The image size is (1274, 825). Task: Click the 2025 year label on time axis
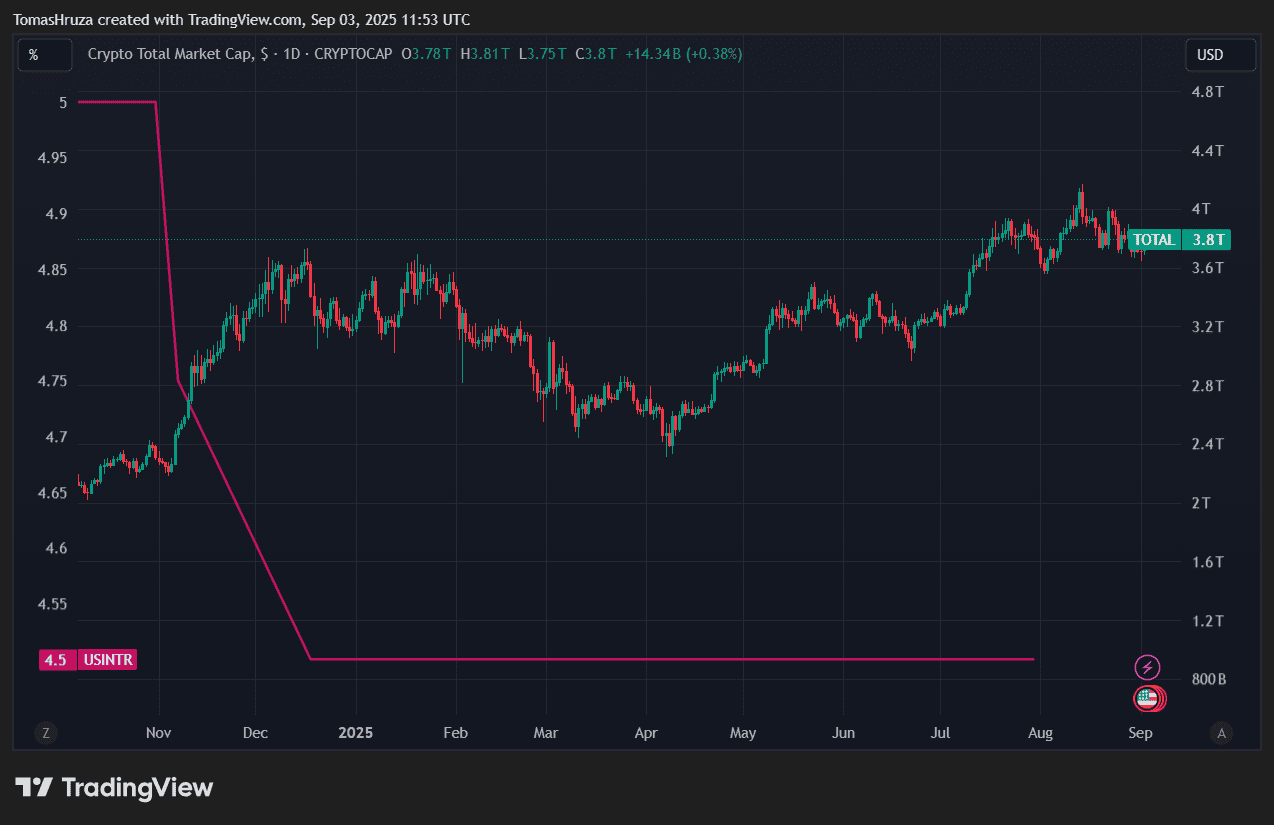coord(355,733)
